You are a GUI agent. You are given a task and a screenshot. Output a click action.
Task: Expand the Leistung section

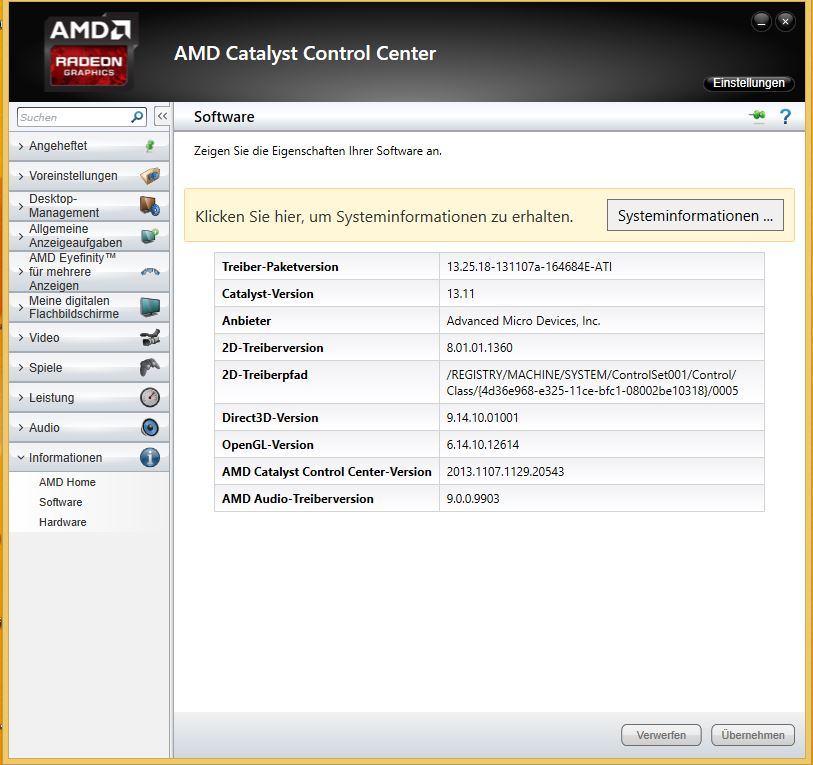click(89, 397)
